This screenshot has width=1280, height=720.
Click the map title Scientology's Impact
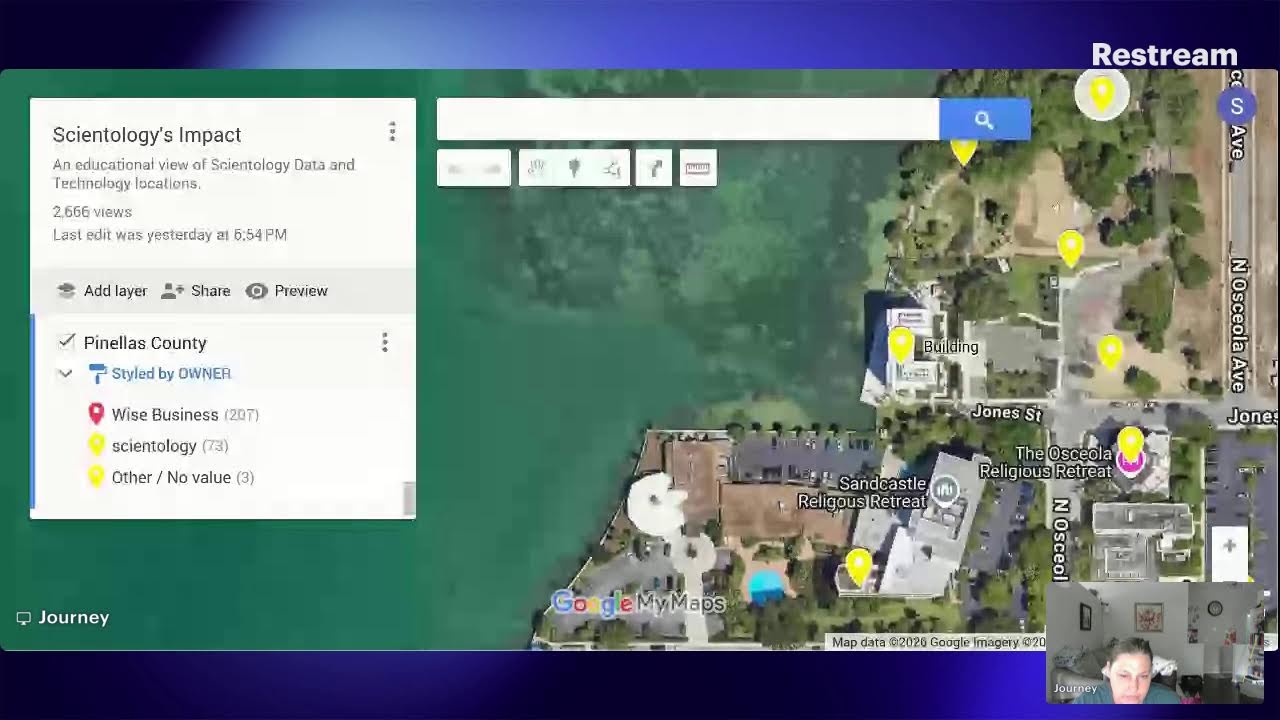coord(147,135)
